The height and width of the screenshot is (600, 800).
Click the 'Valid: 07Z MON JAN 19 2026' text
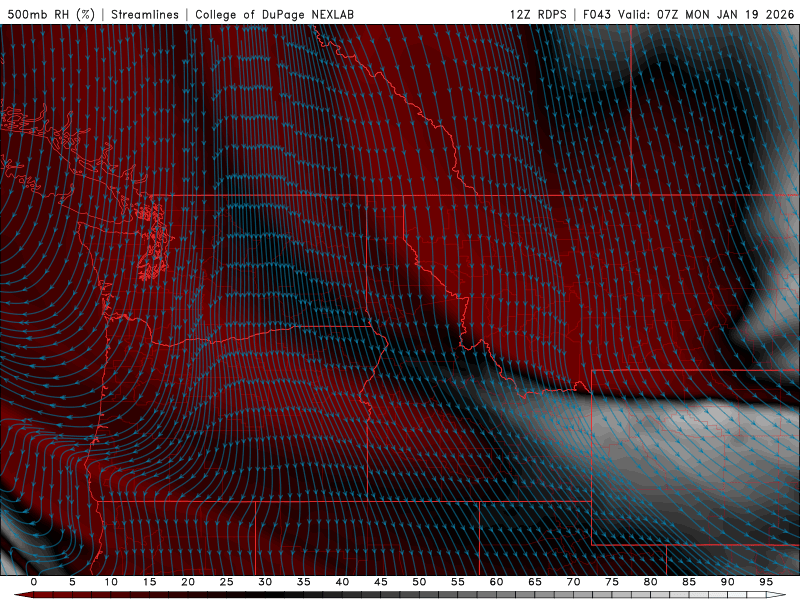pos(706,14)
